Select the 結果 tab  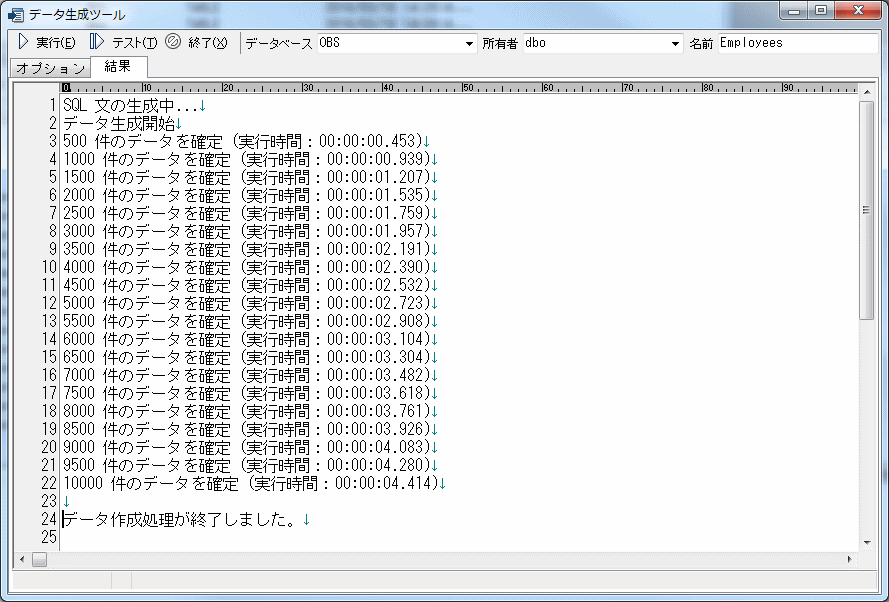coord(118,67)
